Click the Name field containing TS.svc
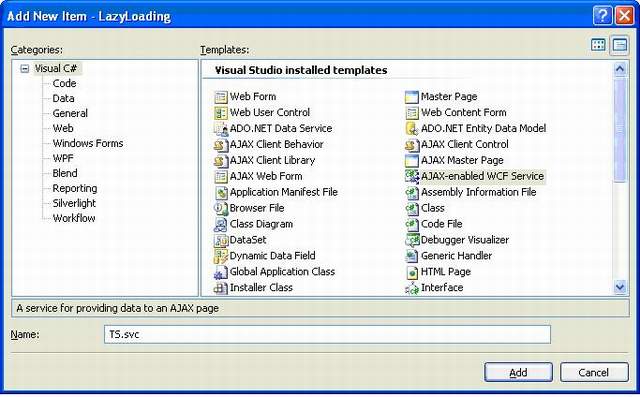The image size is (640, 397). pyautogui.click(x=327, y=335)
